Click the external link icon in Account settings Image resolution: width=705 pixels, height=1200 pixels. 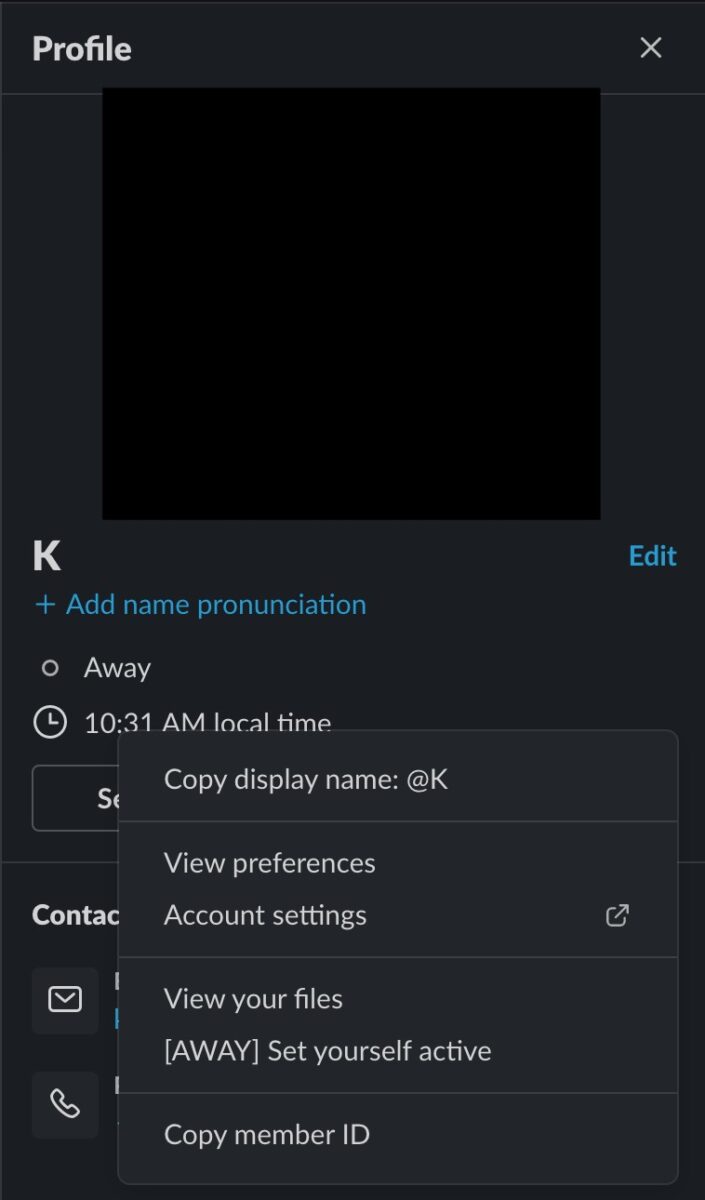pos(618,915)
